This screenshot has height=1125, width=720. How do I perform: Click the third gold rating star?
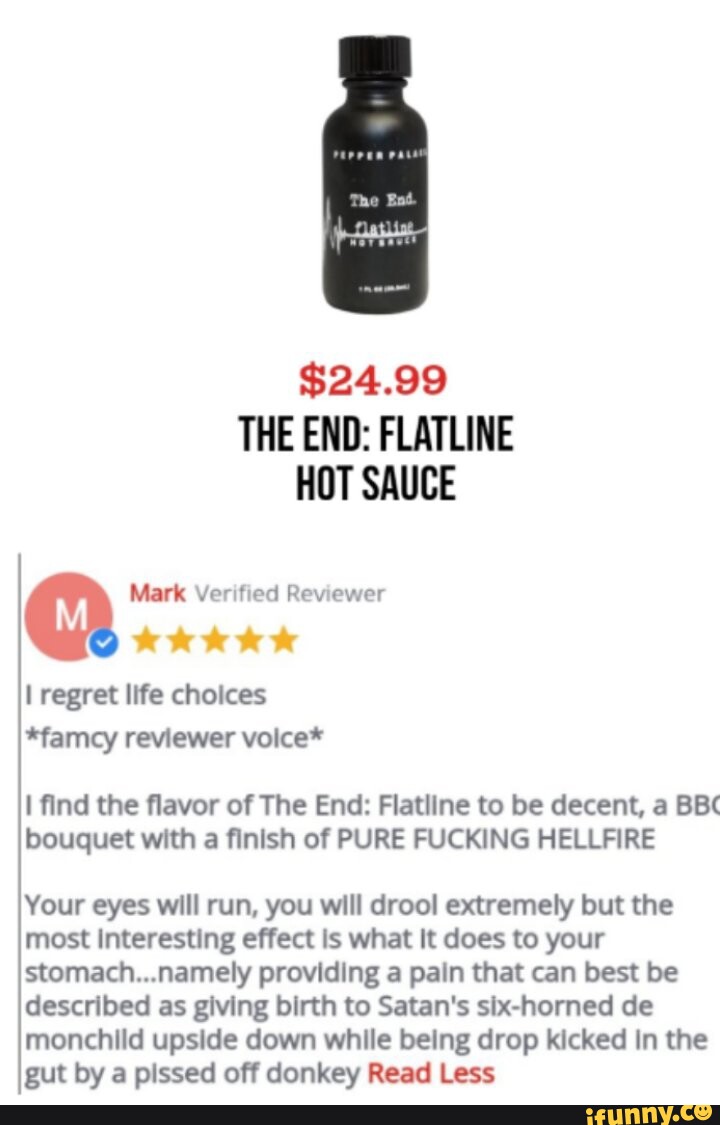tap(215, 639)
